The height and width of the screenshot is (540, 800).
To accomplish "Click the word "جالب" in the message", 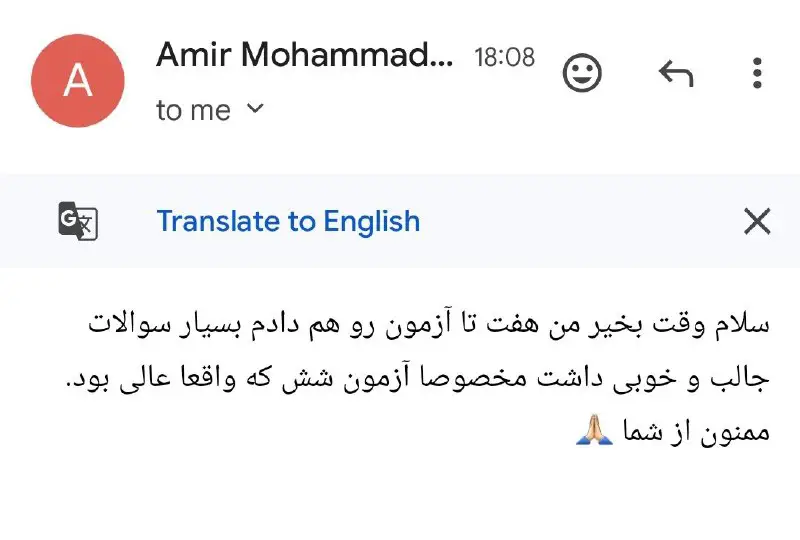I will 746,379.
